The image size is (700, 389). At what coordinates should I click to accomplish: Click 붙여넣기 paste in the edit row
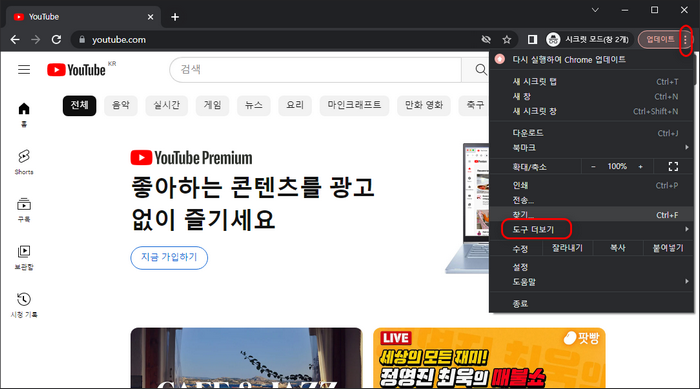click(668, 248)
